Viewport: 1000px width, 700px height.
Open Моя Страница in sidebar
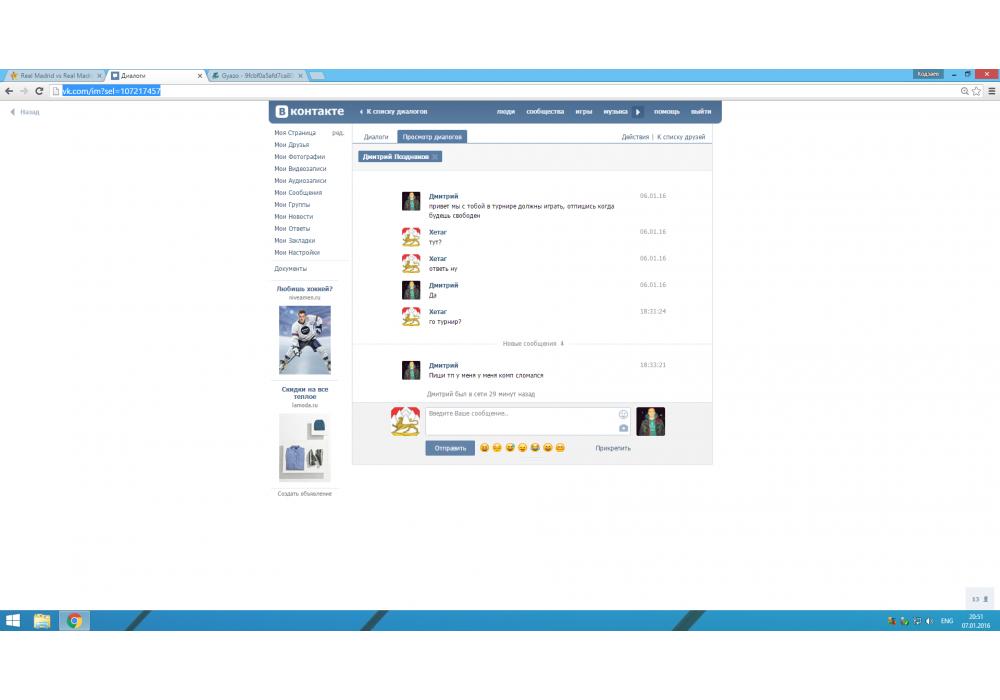(x=295, y=133)
